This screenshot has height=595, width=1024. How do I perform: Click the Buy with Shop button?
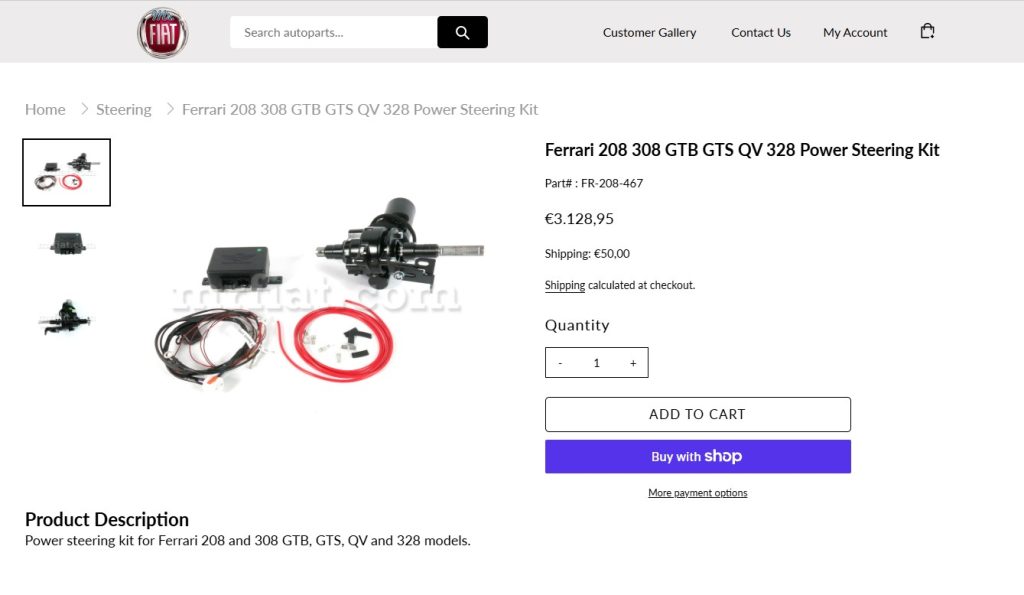pyautogui.click(x=697, y=457)
